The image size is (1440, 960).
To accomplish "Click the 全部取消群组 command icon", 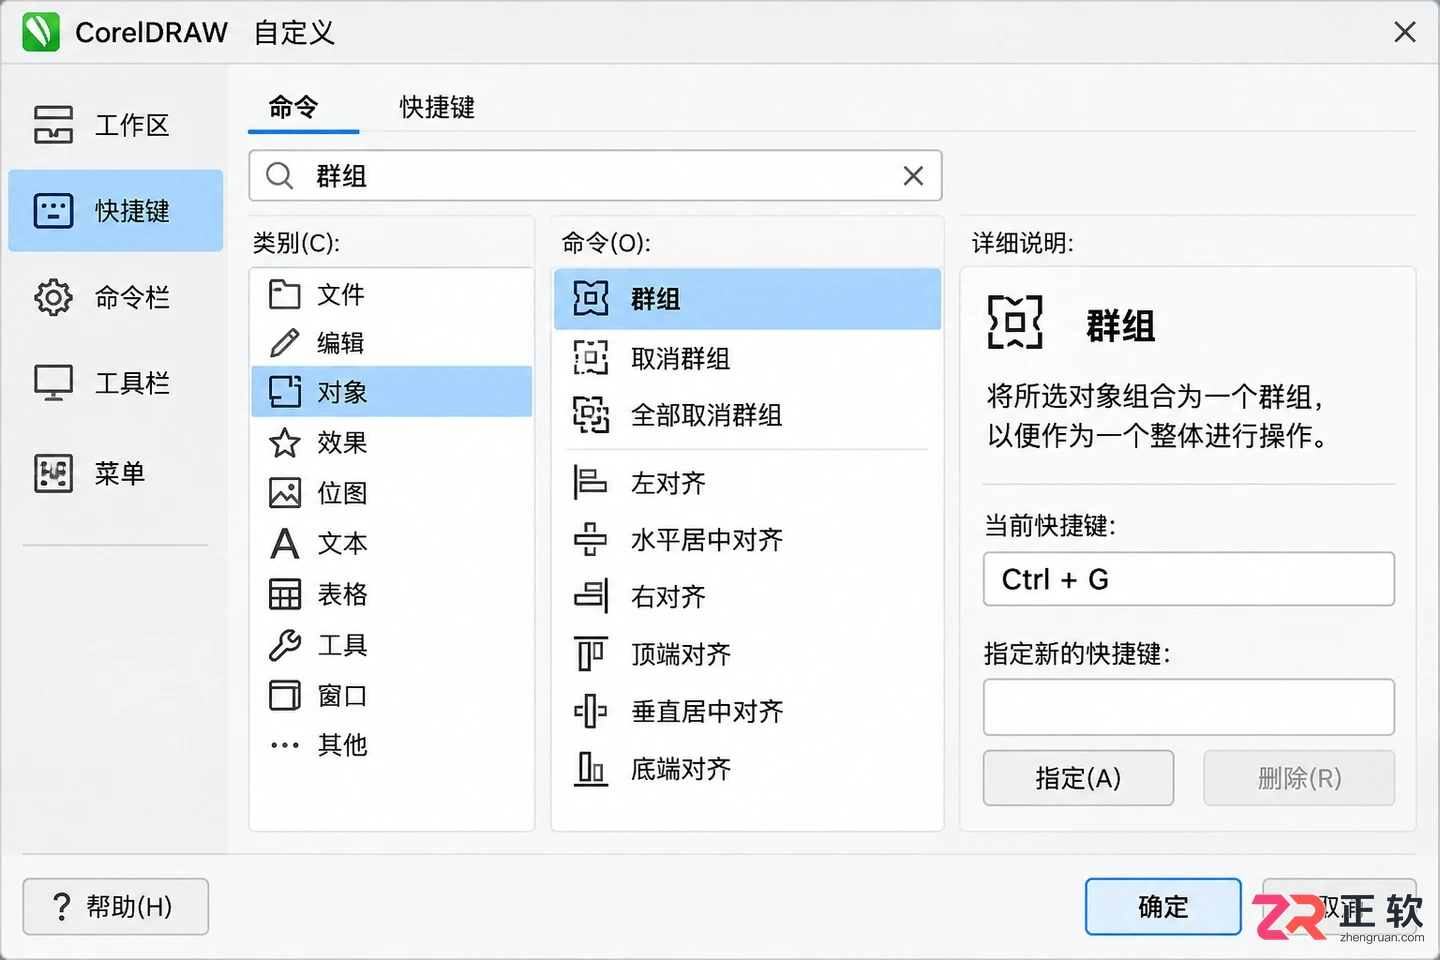I will 591,414.
